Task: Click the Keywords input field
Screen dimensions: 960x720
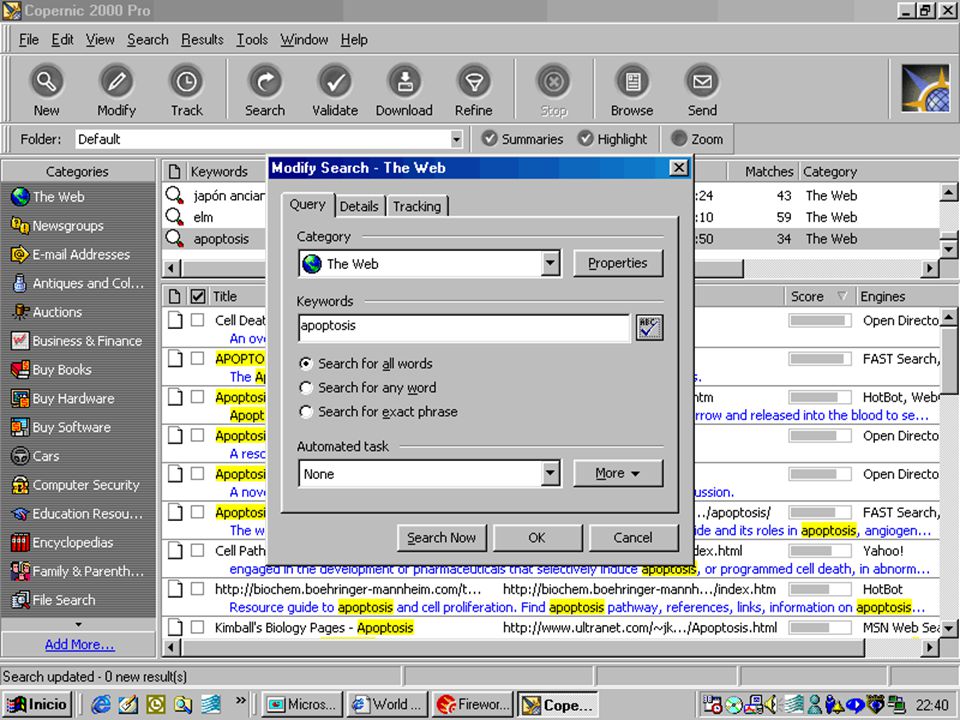Action: point(464,328)
